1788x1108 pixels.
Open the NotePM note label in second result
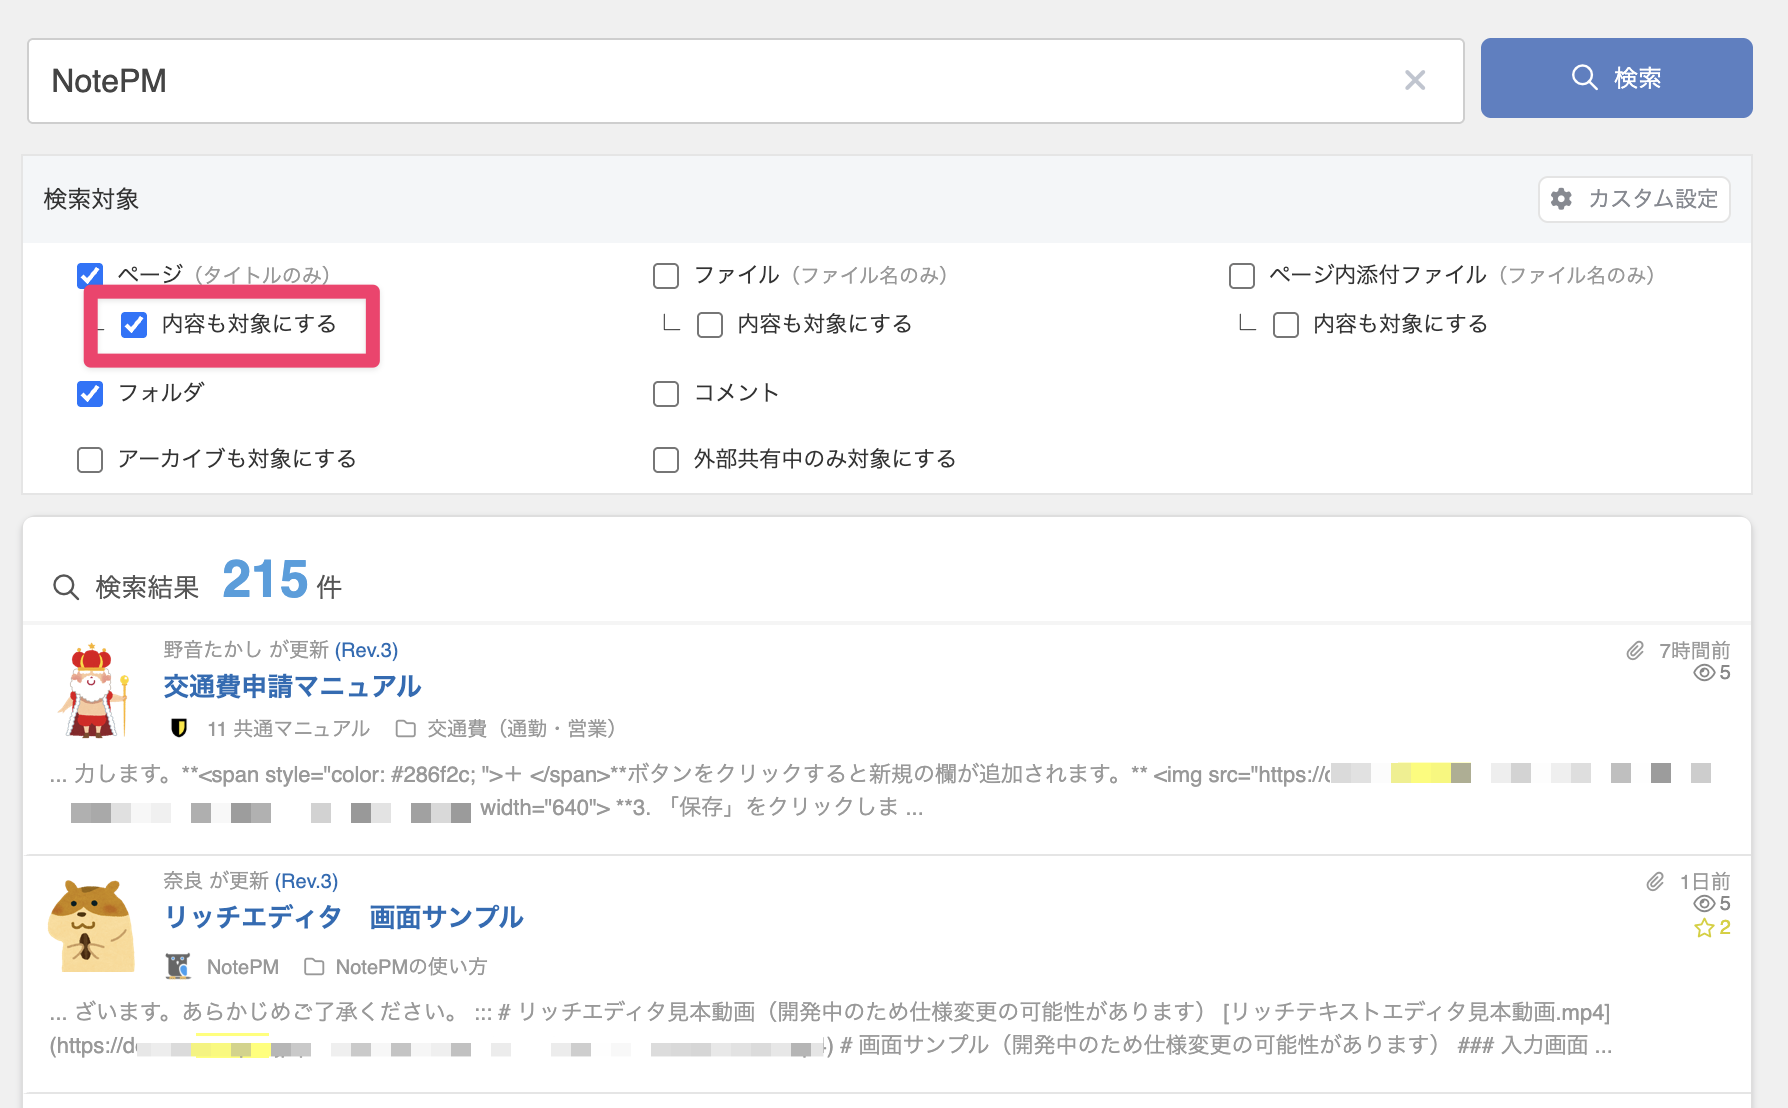[243, 967]
